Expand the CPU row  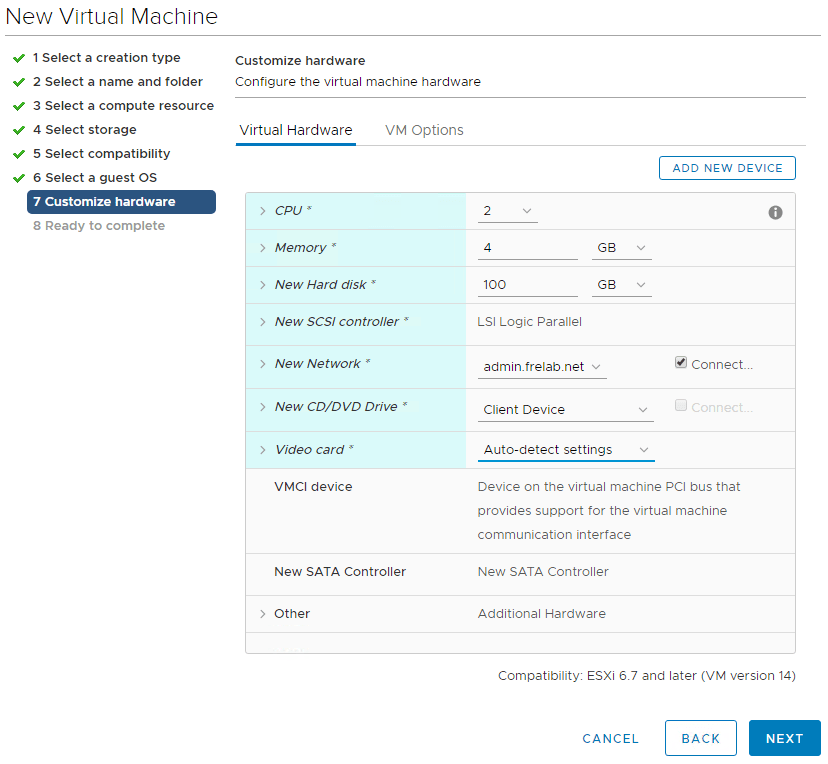pyautogui.click(x=262, y=211)
